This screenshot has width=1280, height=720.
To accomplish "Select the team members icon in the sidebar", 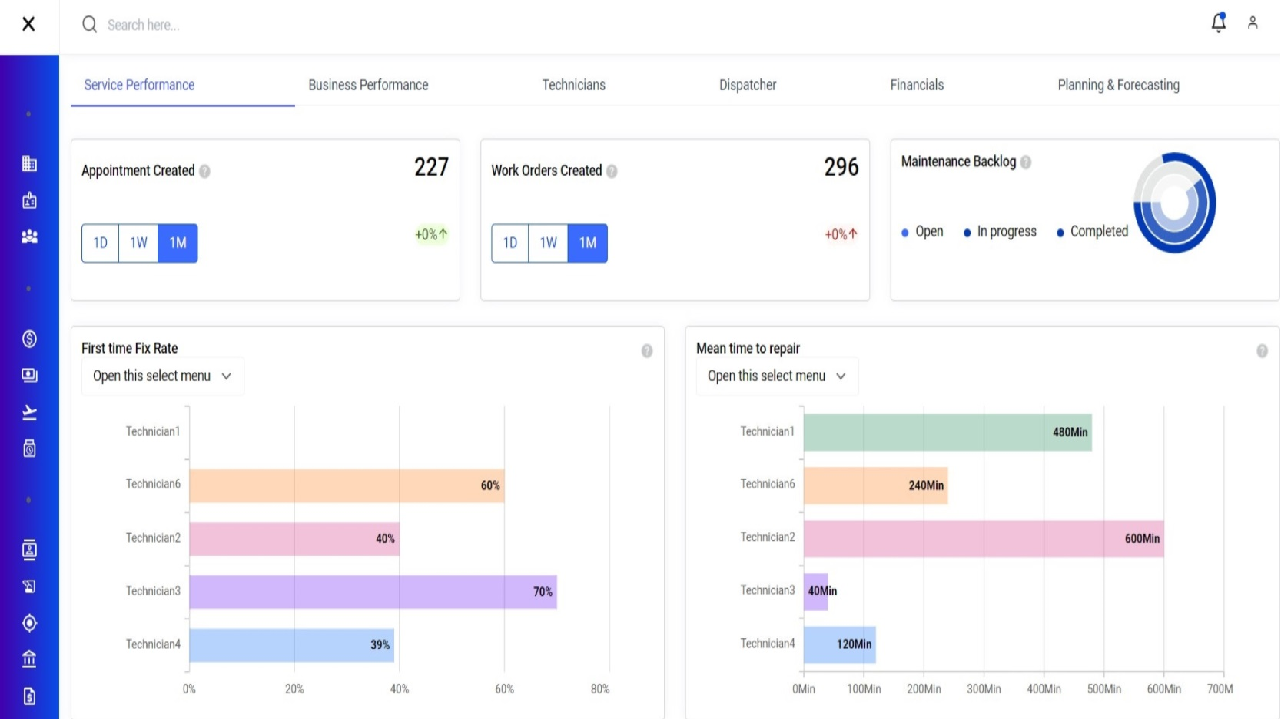I will (x=29, y=236).
